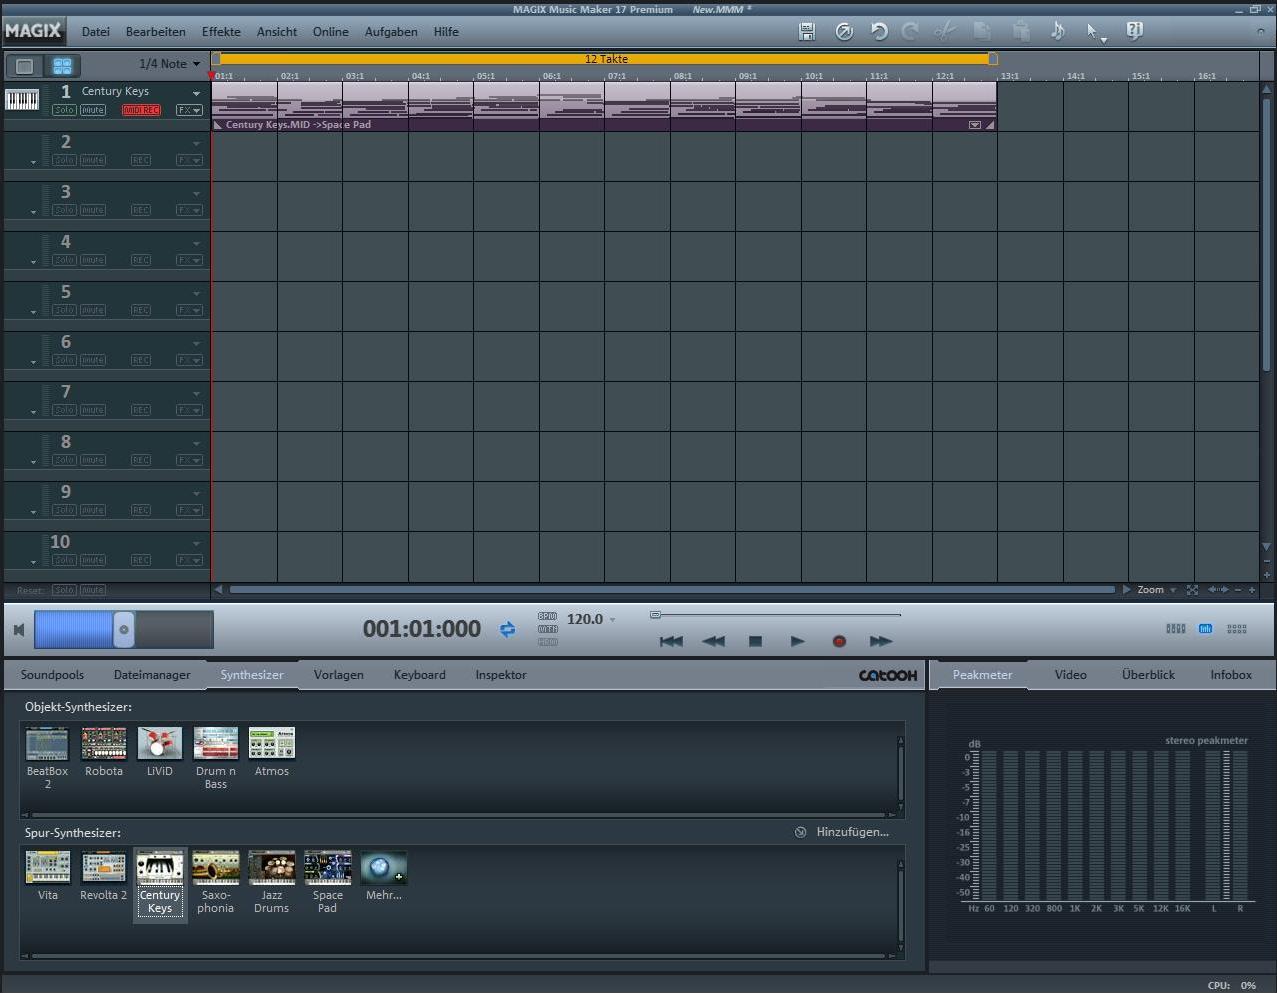
Task: Open the Atmos synthesizer
Action: coord(271,743)
